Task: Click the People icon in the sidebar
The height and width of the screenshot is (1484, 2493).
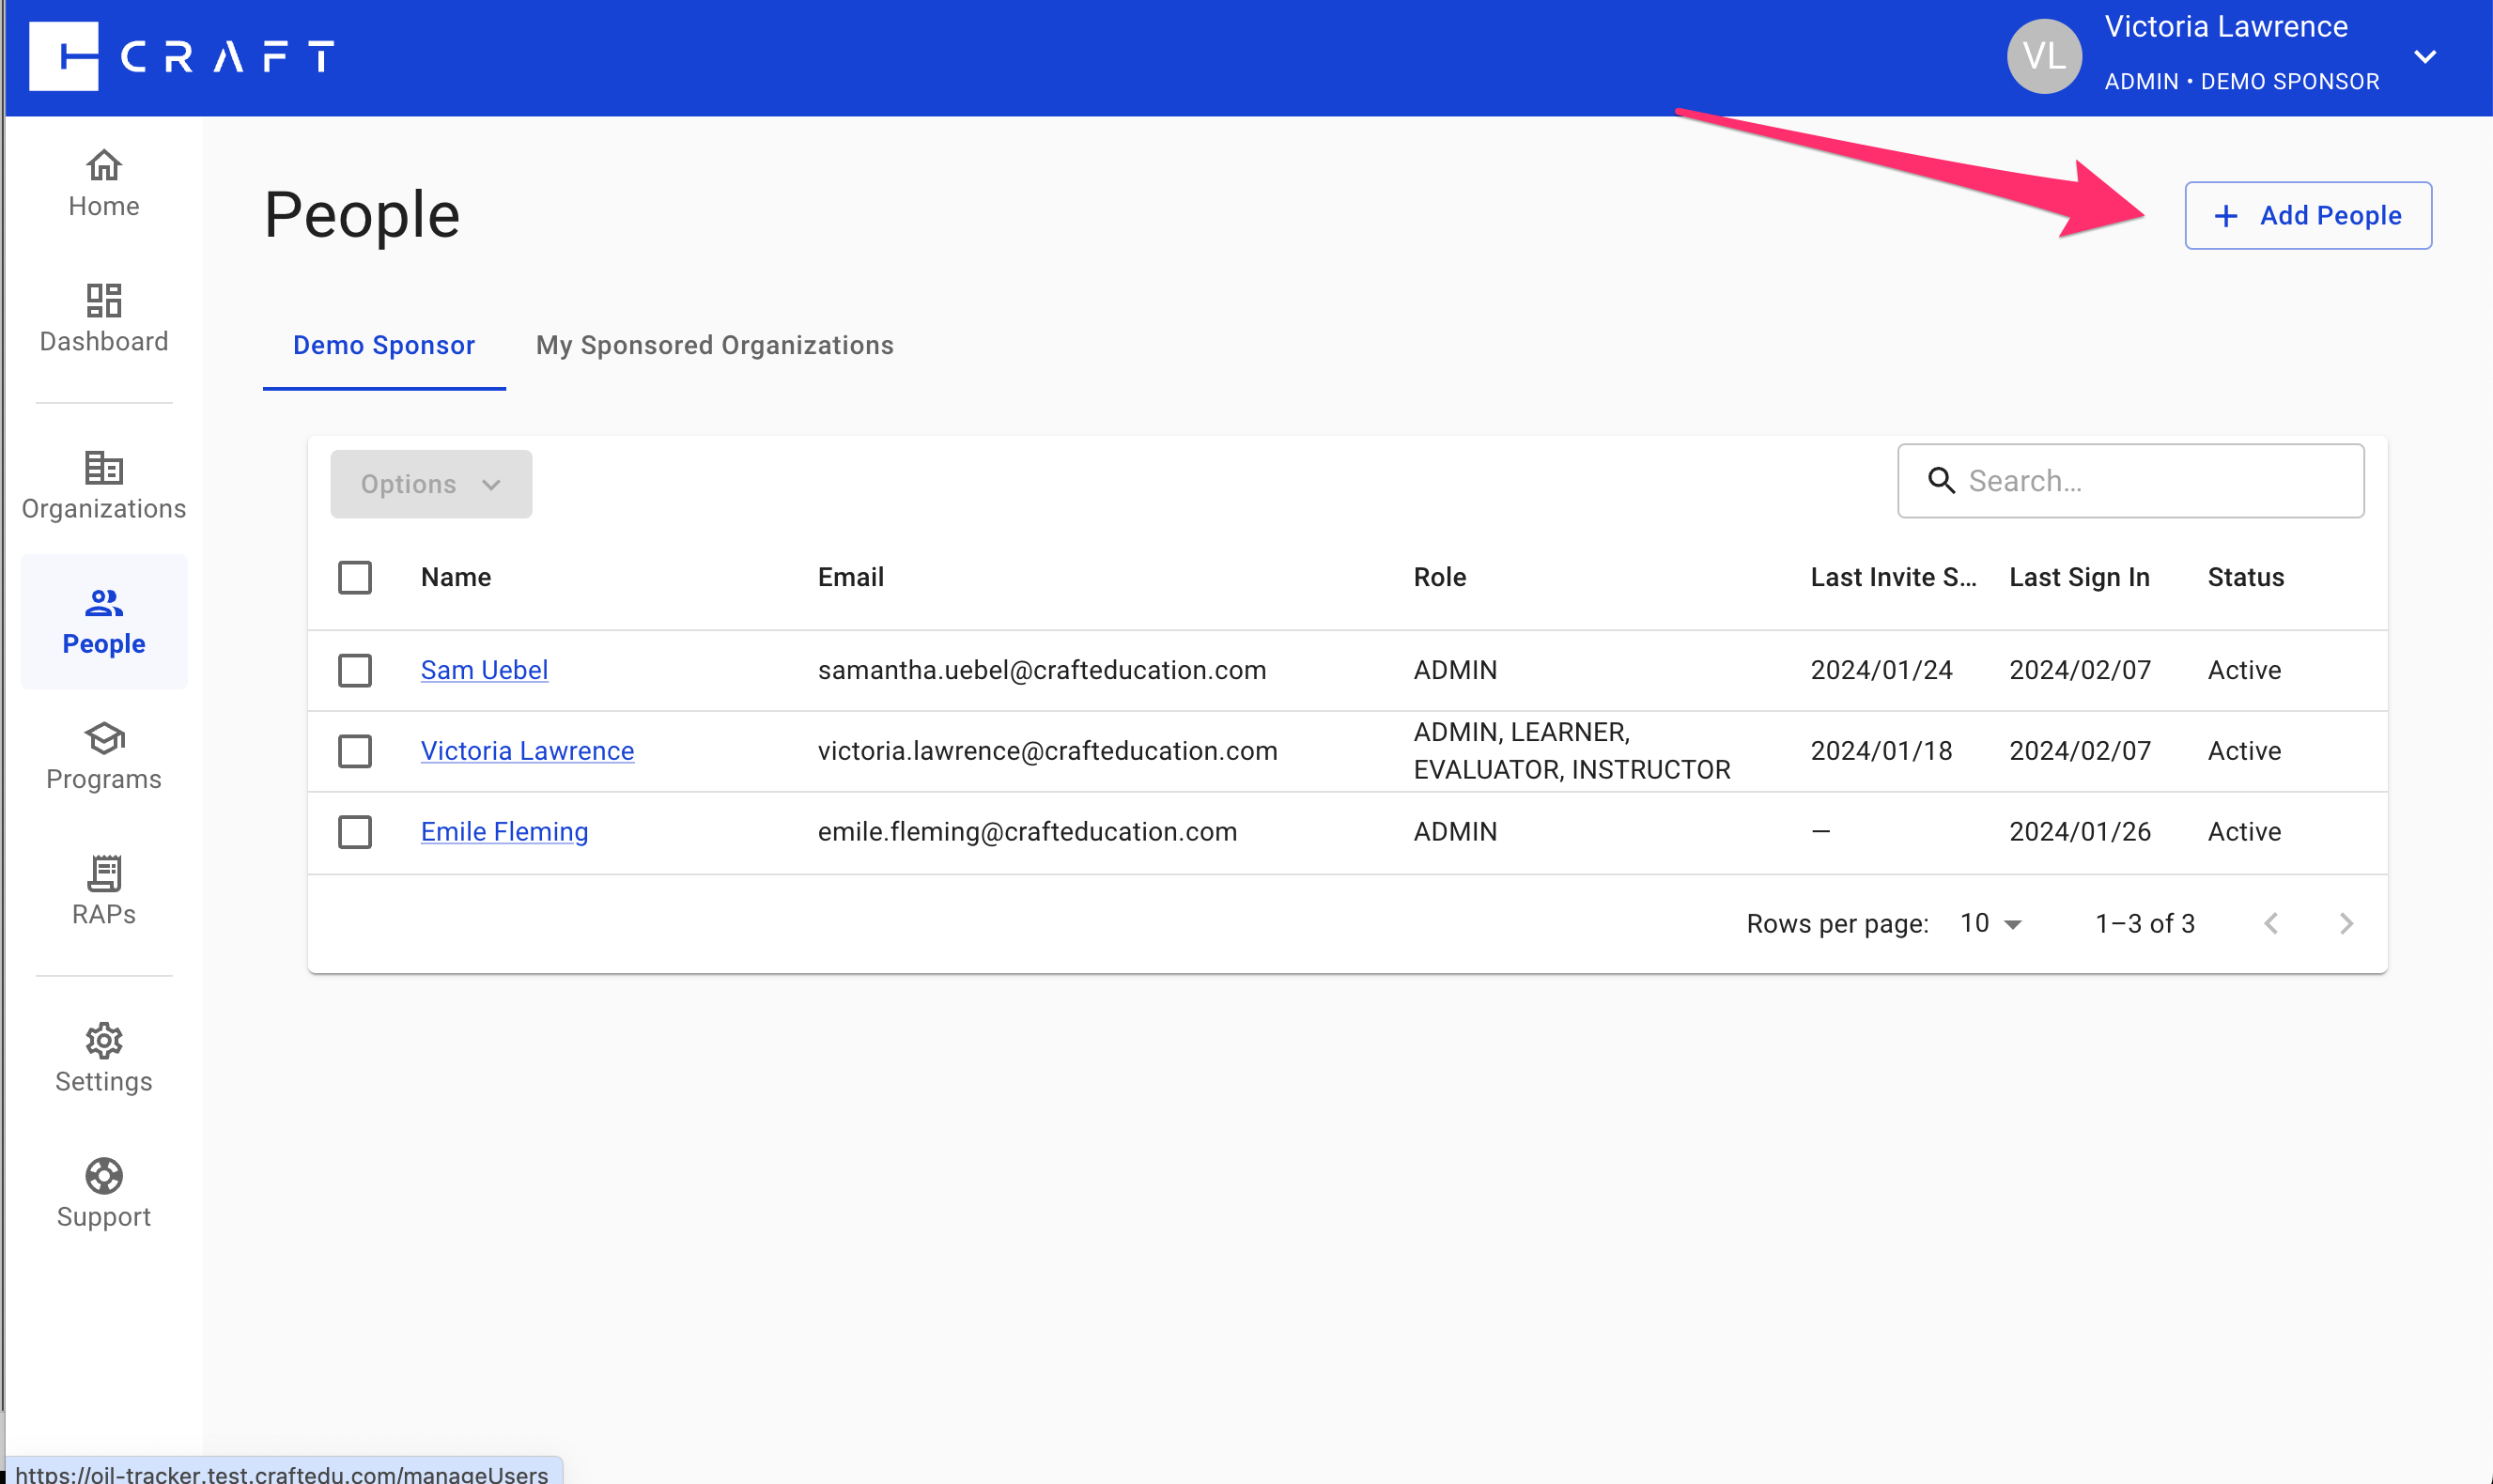Action: [x=103, y=620]
